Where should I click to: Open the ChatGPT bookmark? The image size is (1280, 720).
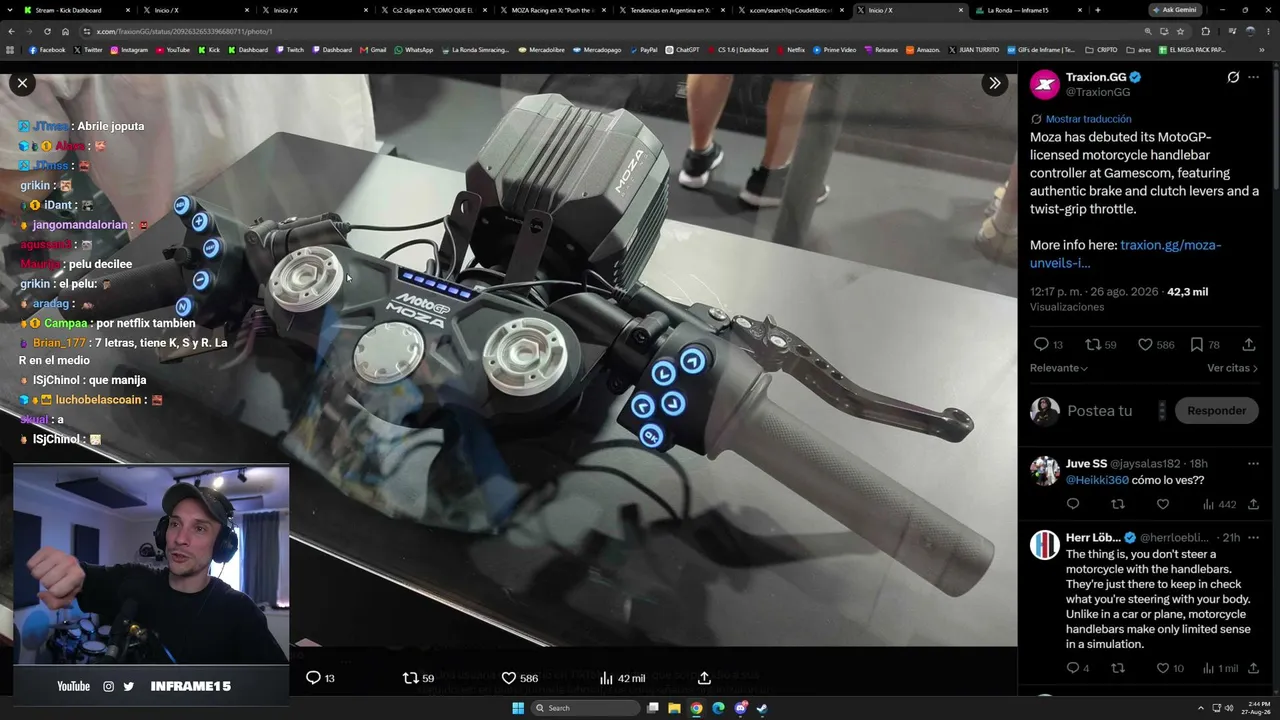coord(683,50)
